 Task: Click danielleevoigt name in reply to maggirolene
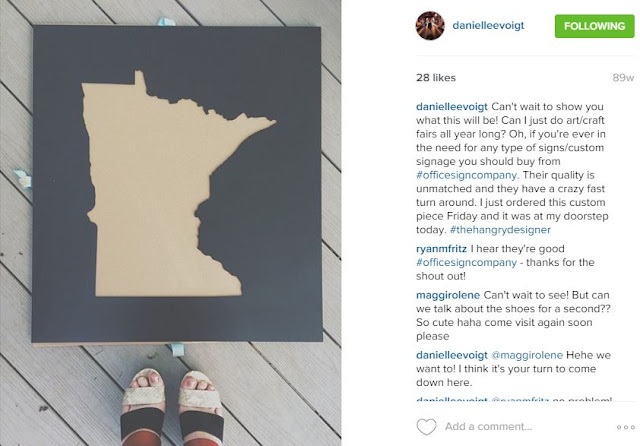tap(452, 355)
